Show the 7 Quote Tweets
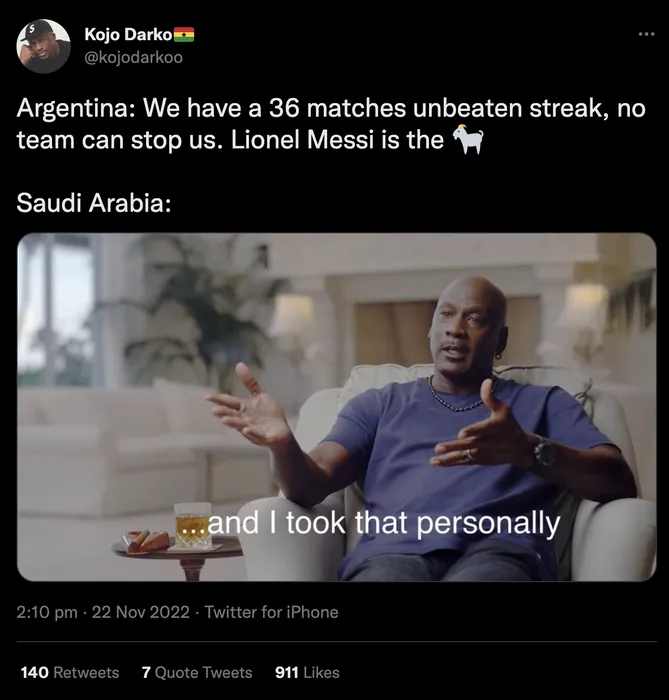This screenshot has width=669, height=700. [197, 672]
